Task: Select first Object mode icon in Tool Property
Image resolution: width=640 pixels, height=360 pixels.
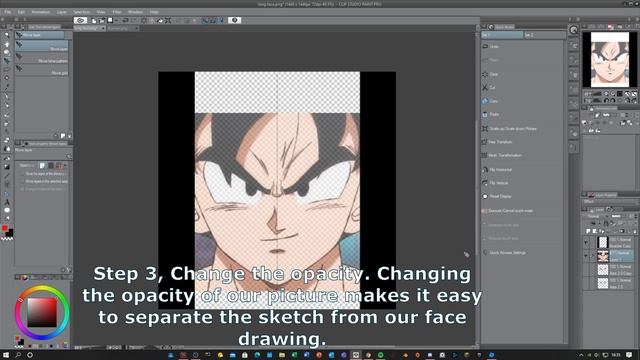Action: coord(42,165)
